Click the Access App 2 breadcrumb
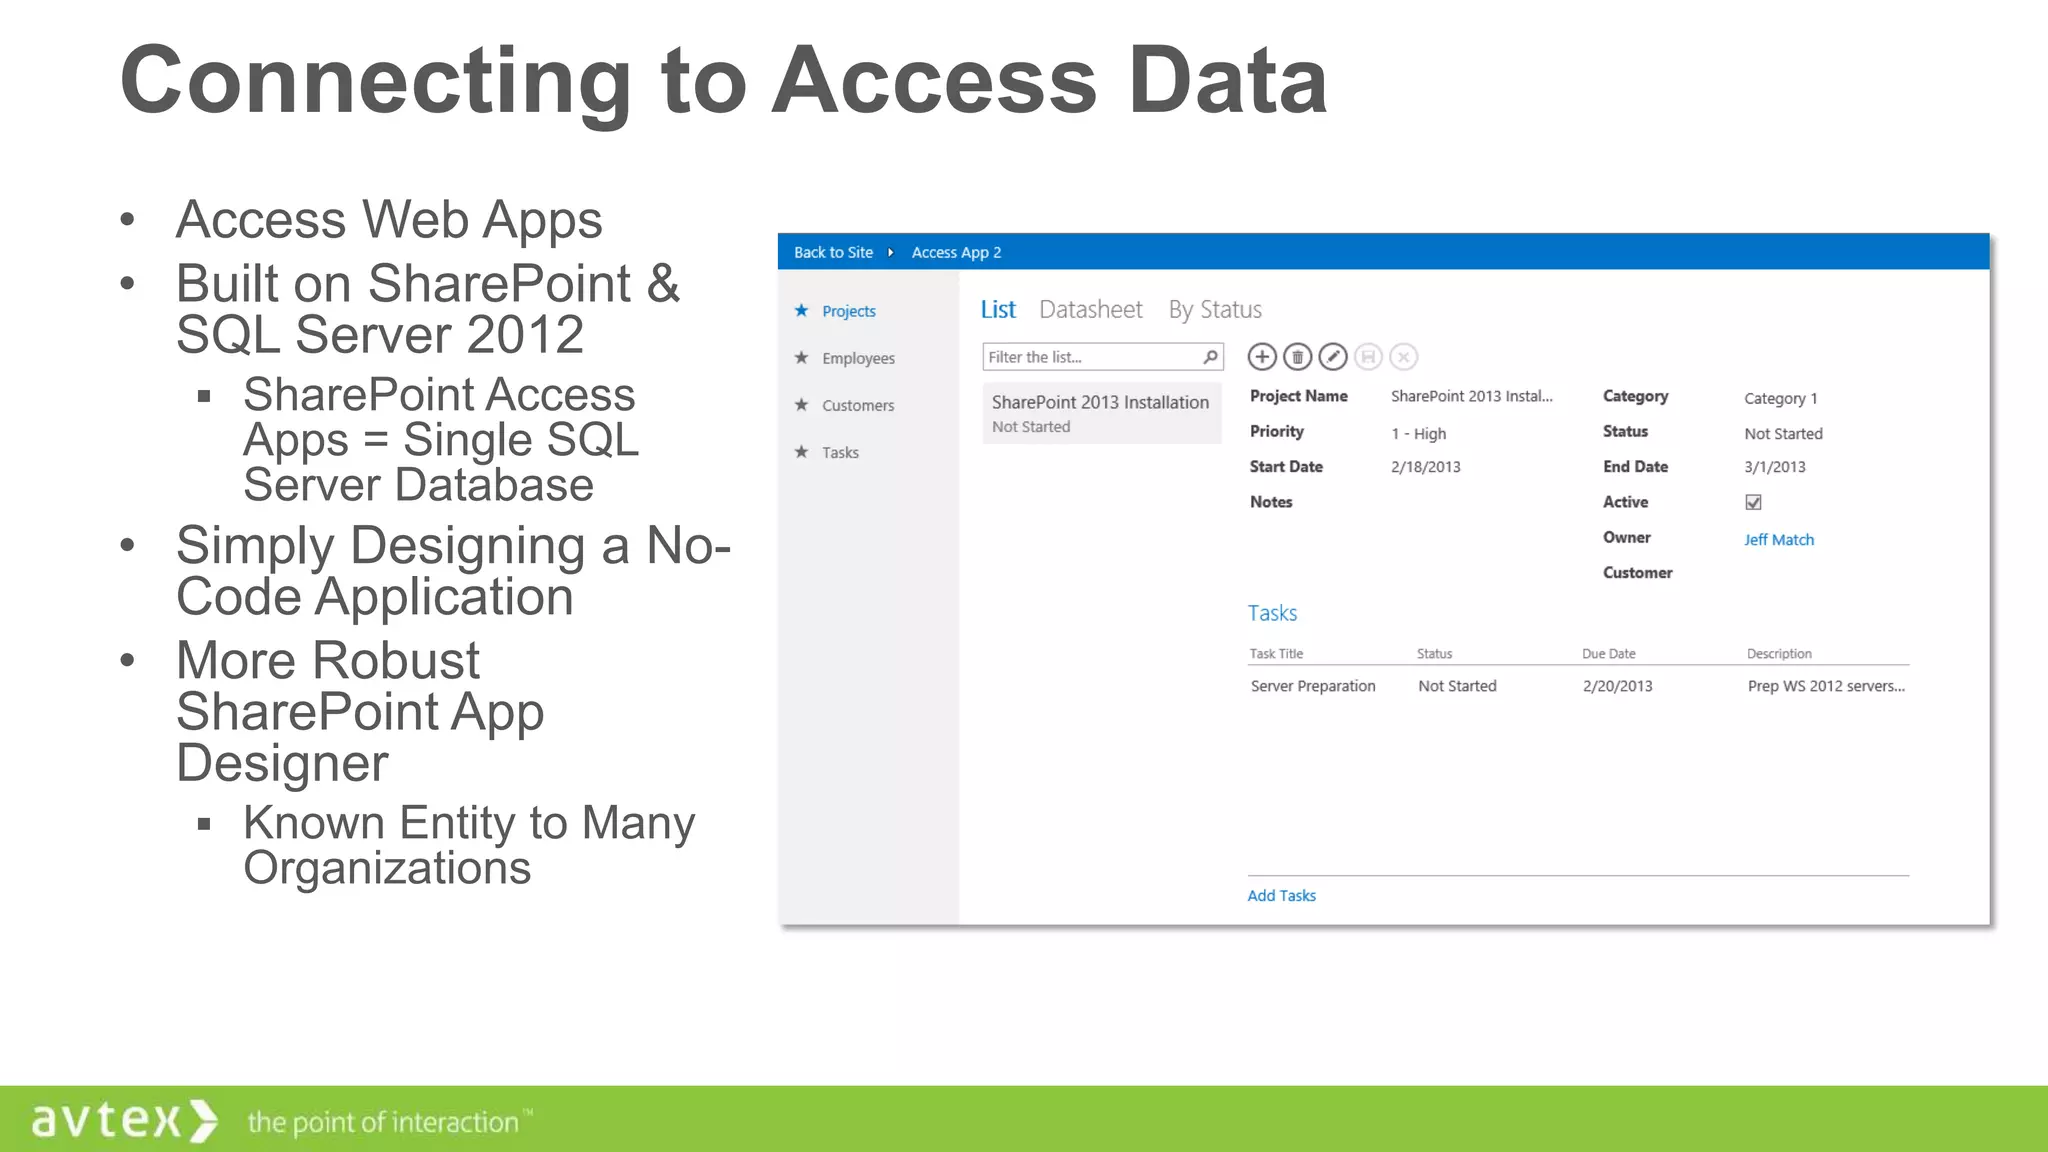The height and width of the screenshot is (1152, 2048). click(956, 252)
